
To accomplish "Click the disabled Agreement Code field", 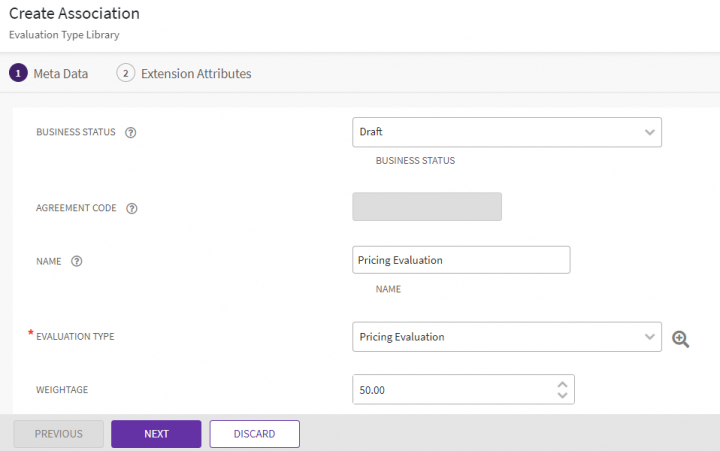I will pos(427,207).
